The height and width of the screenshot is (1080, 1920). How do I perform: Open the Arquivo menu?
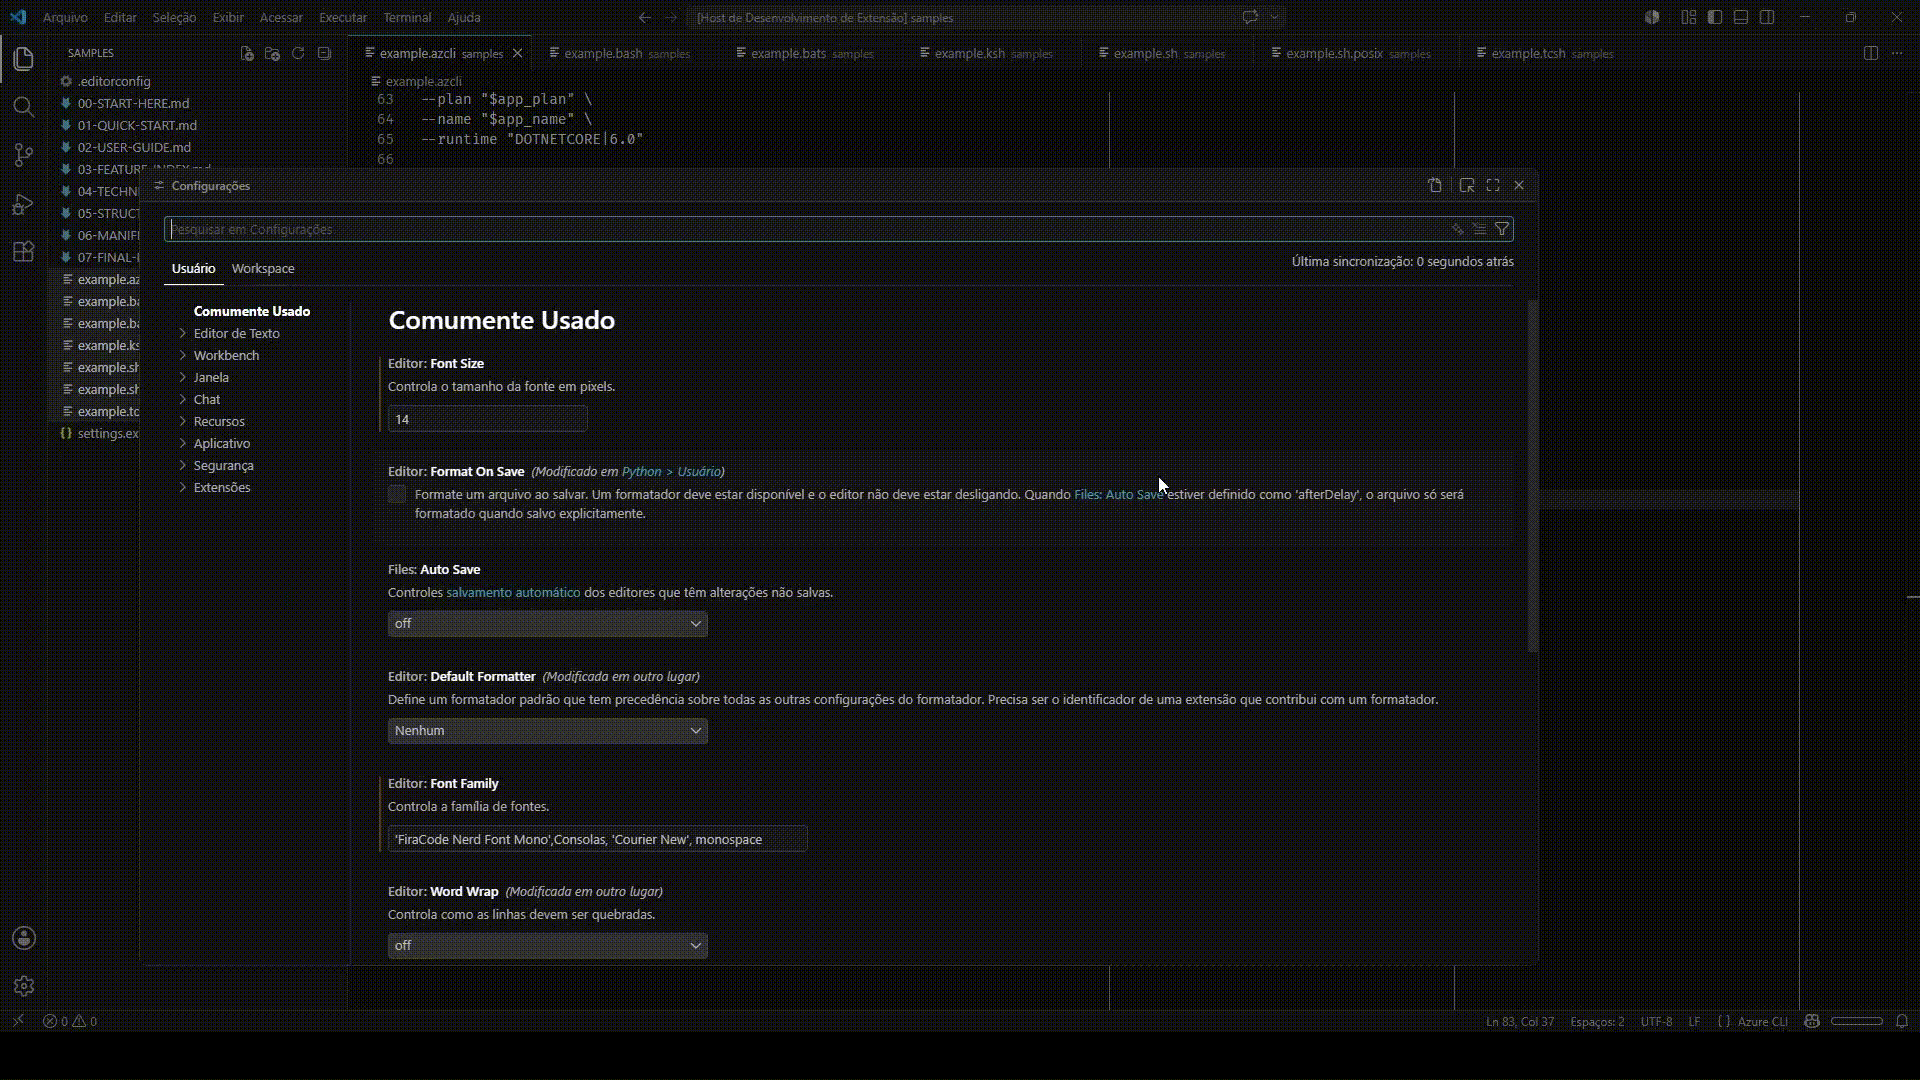(x=65, y=17)
